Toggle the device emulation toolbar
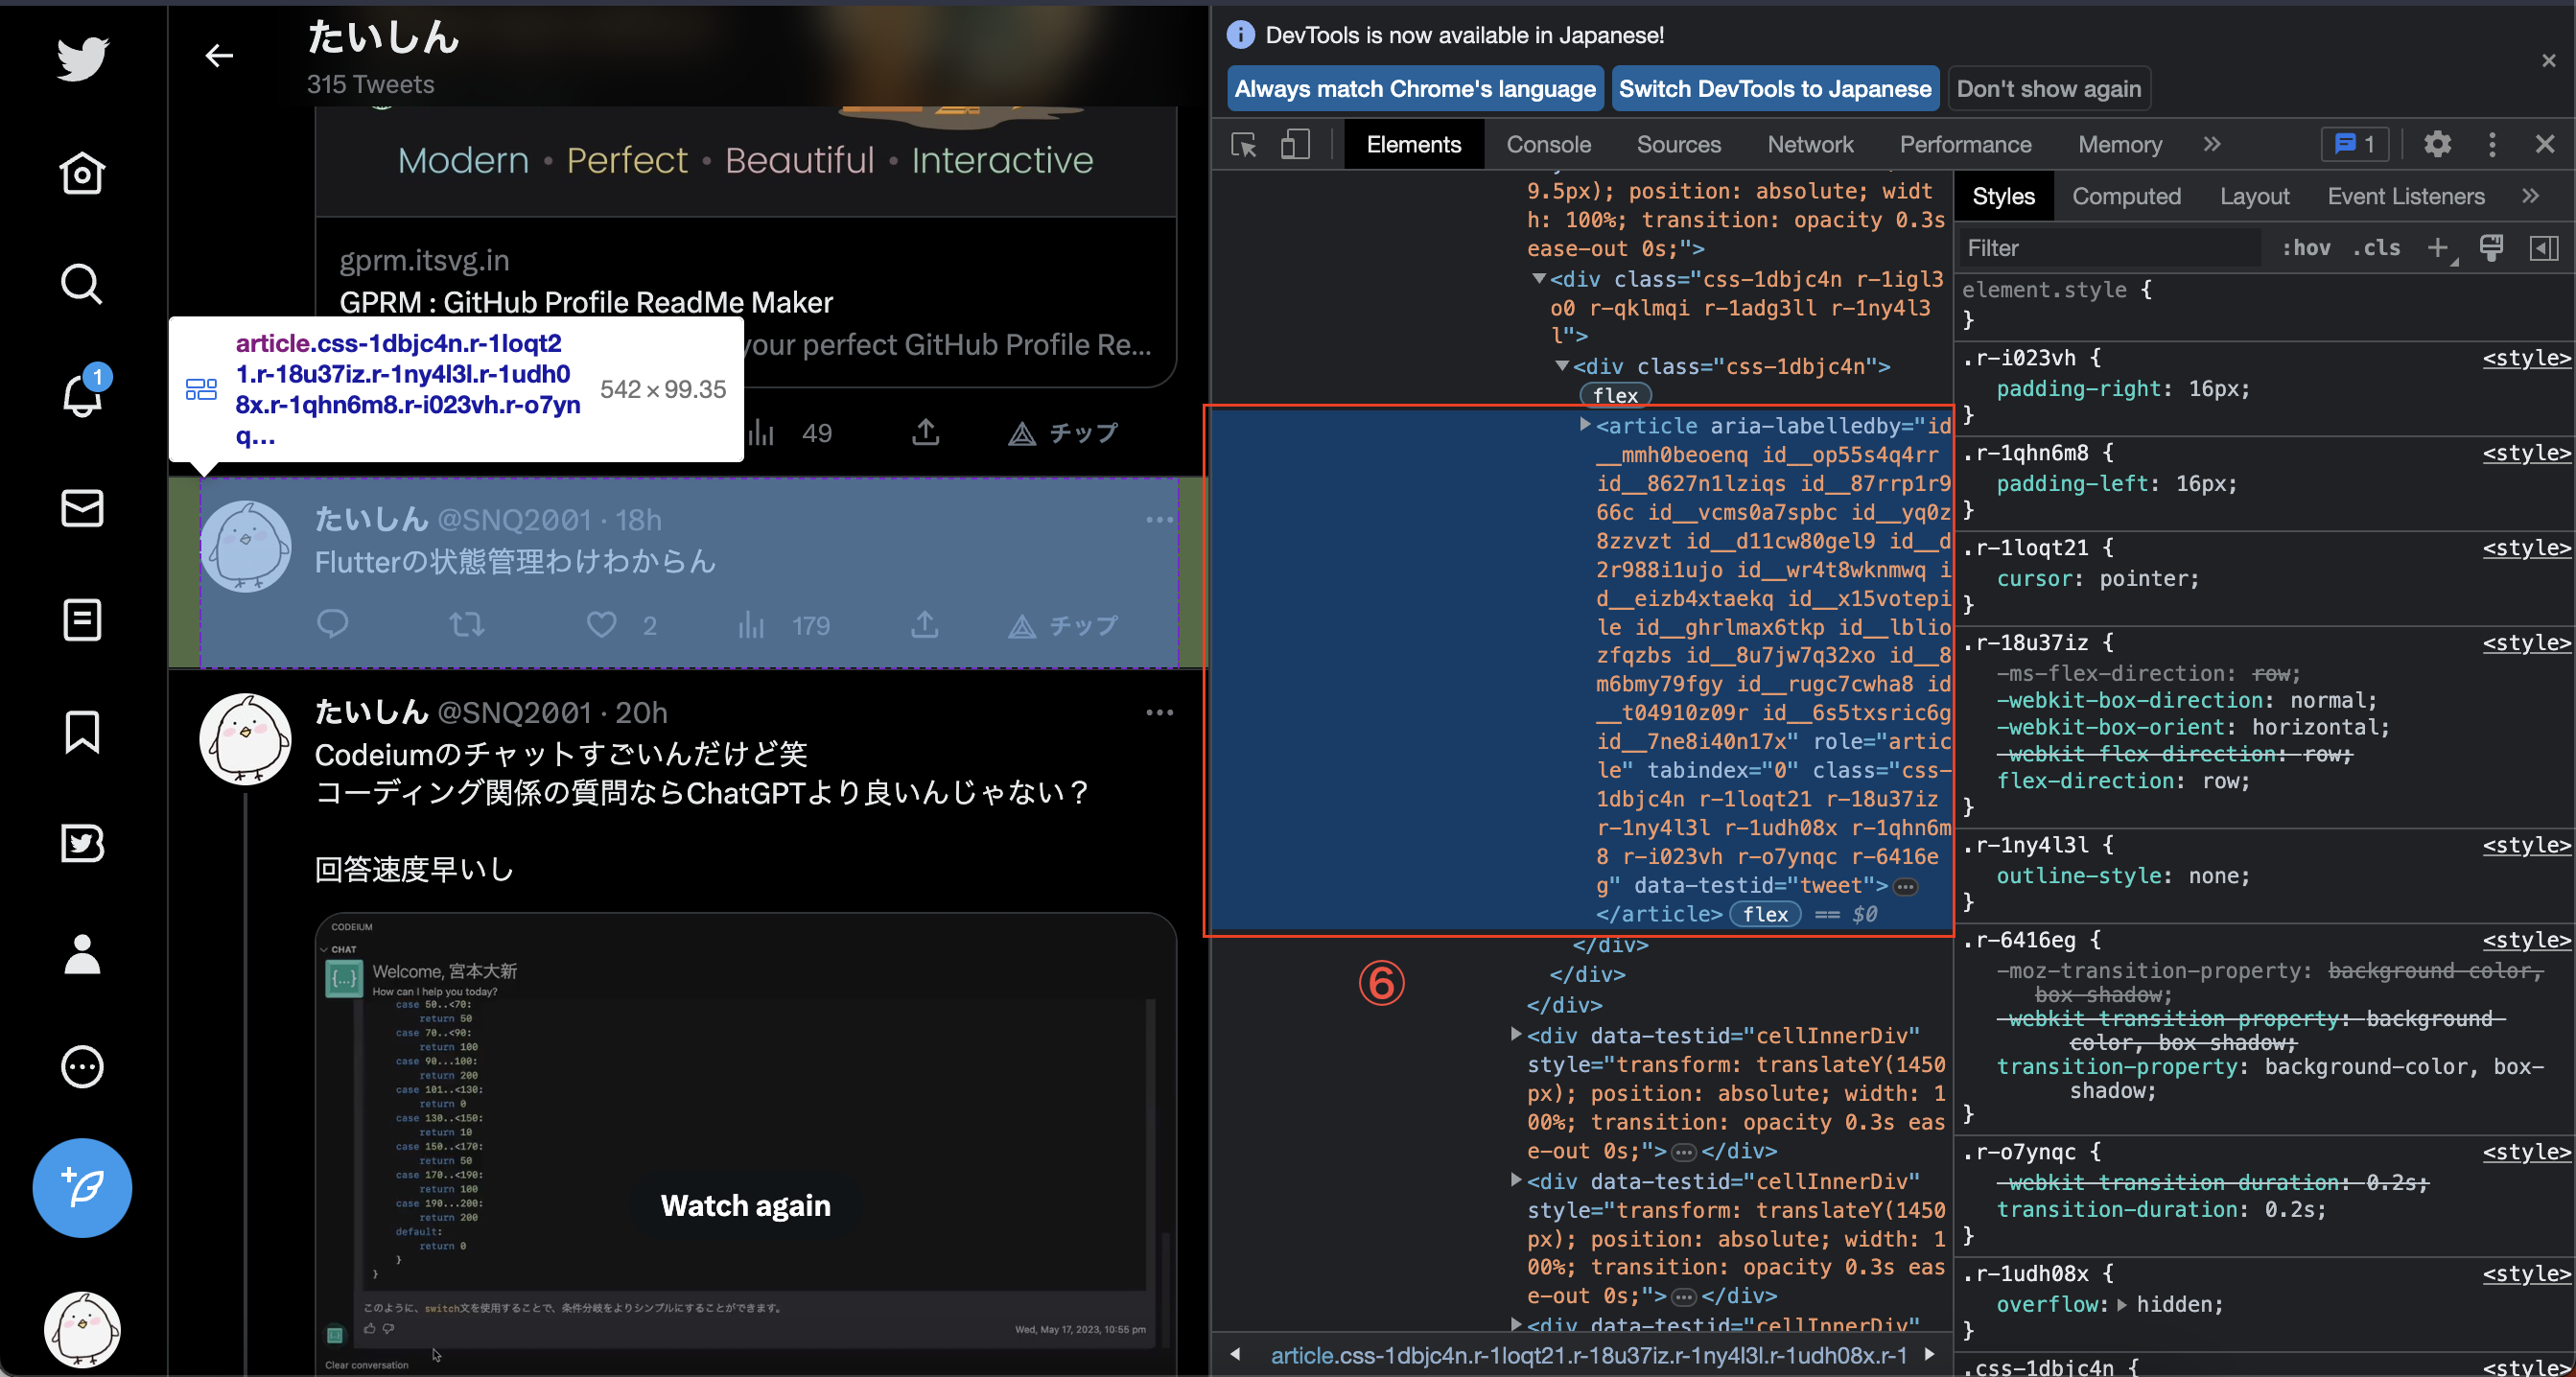Image resolution: width=2576 pixels, height=1377 pixels. coord(1295,145)
